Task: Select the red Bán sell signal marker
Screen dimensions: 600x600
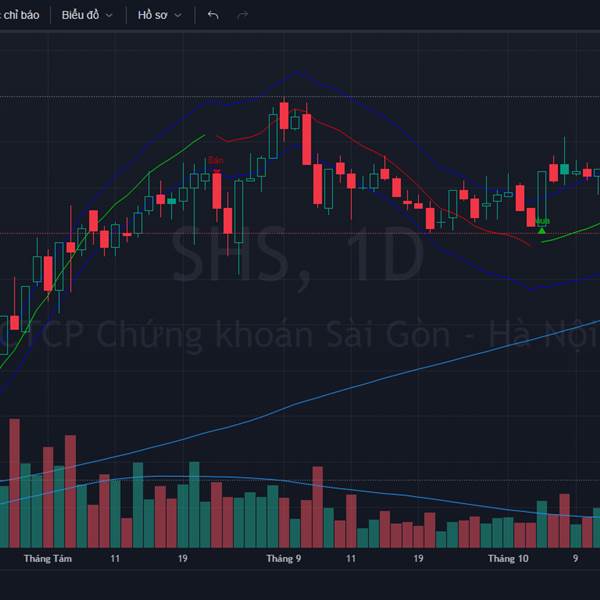Action: (216, 162)
